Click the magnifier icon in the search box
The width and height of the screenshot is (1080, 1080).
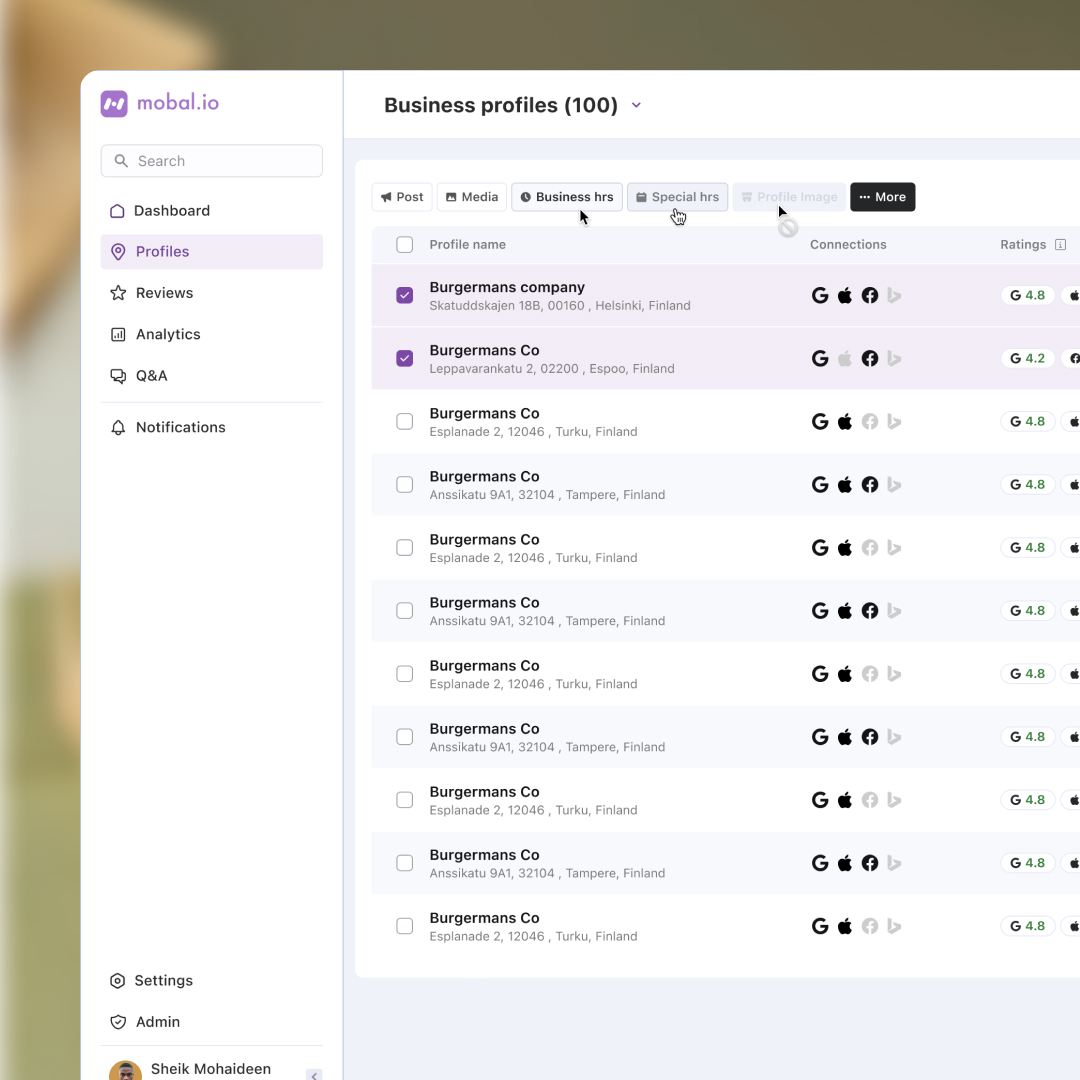[121, 160]
